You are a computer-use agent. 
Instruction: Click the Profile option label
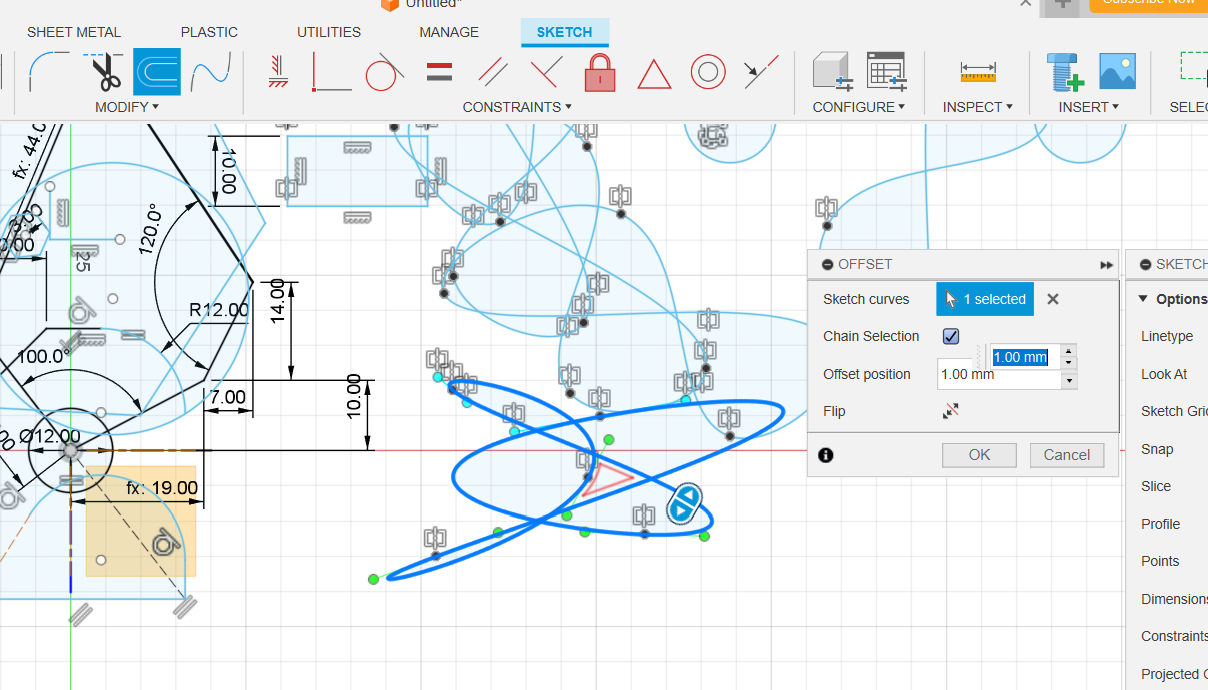pyautogui.click(x=1160, y=524)
